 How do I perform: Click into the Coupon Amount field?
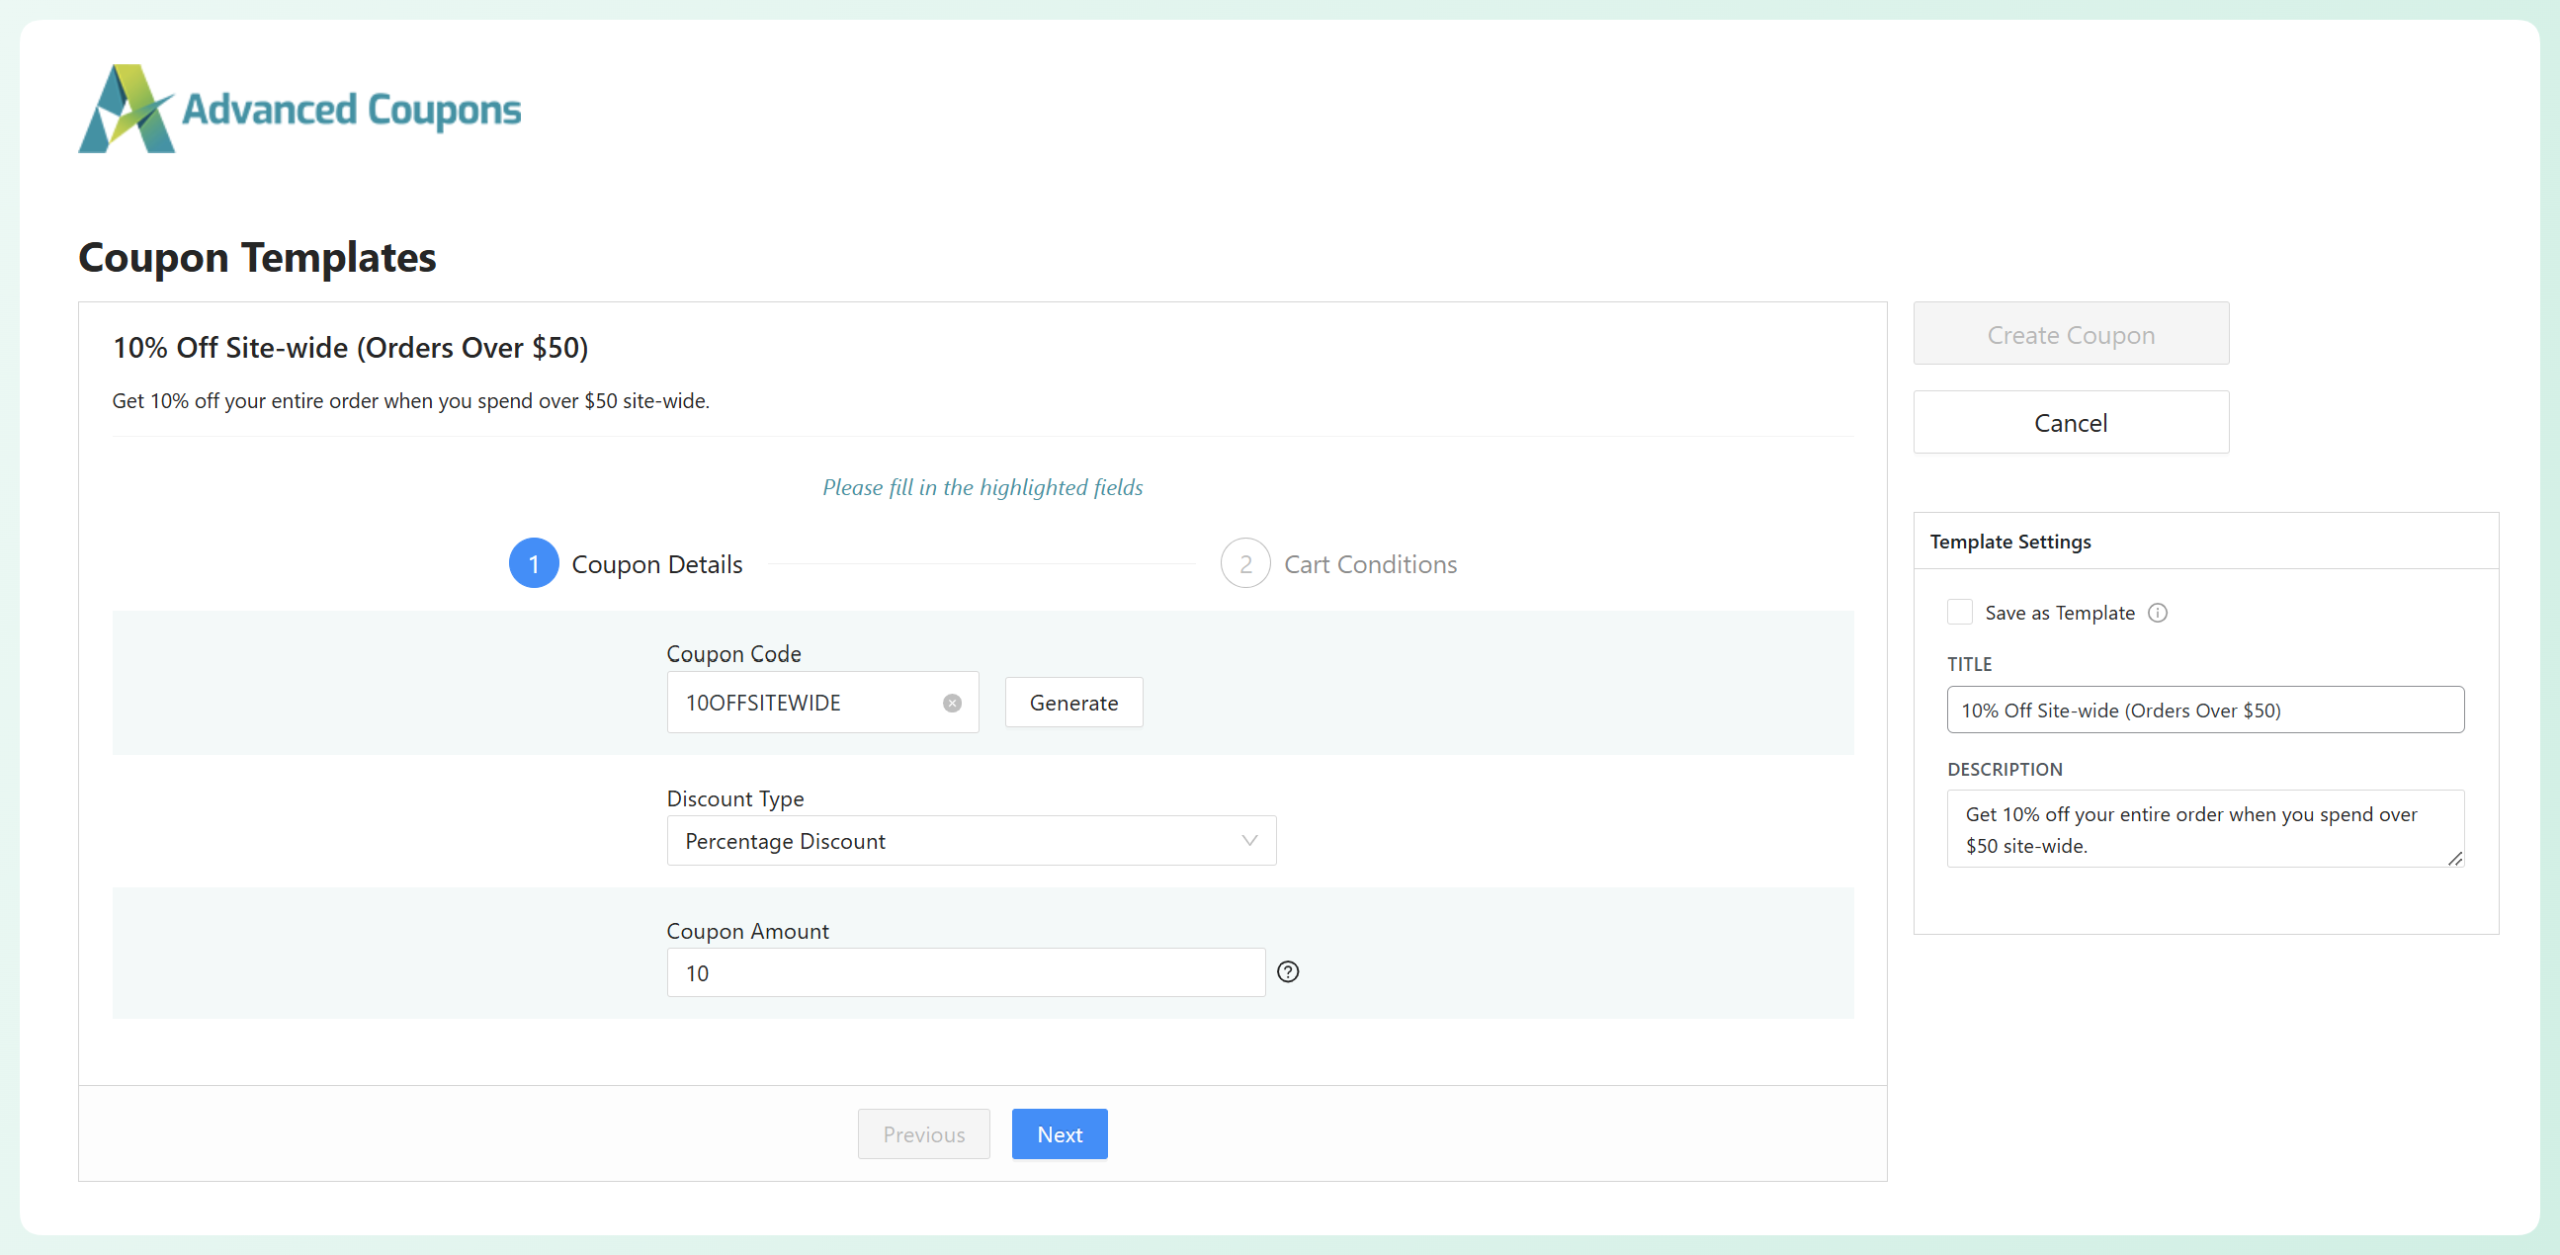(965, 973)
